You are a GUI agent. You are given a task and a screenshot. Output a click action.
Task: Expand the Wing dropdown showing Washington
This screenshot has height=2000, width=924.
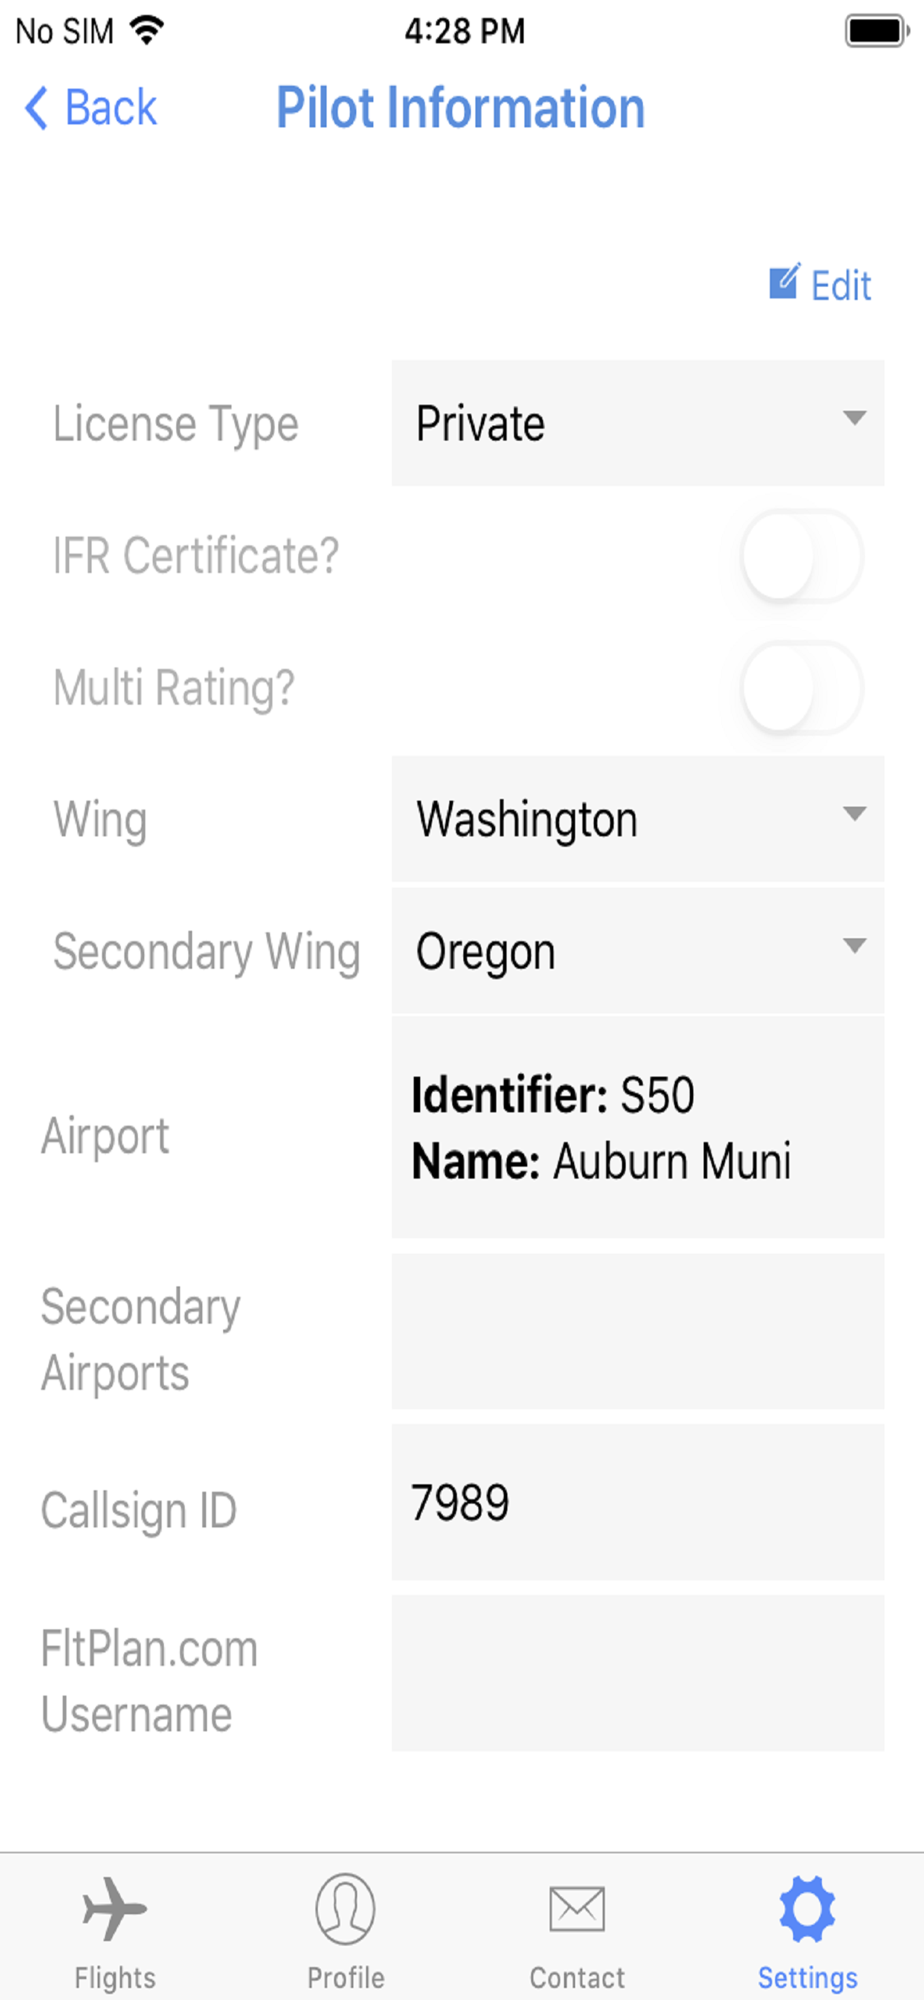[638, 819]
